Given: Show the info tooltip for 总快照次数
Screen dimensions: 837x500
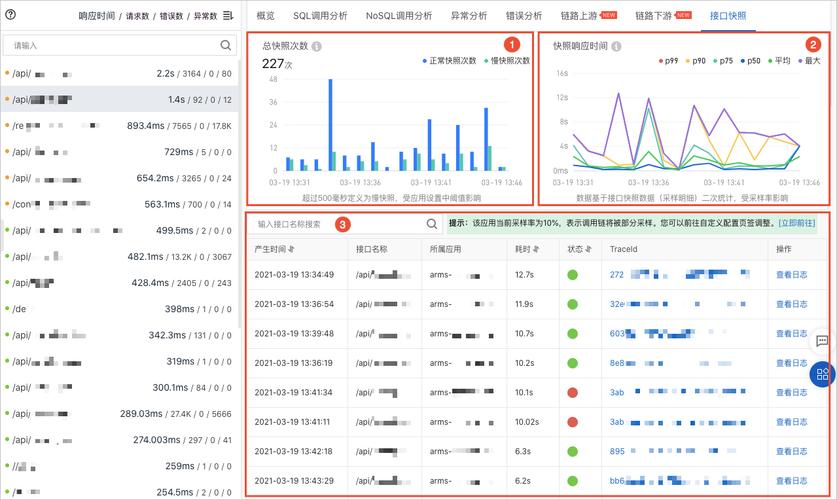Looking at the screenshot, I should (317, 46).
